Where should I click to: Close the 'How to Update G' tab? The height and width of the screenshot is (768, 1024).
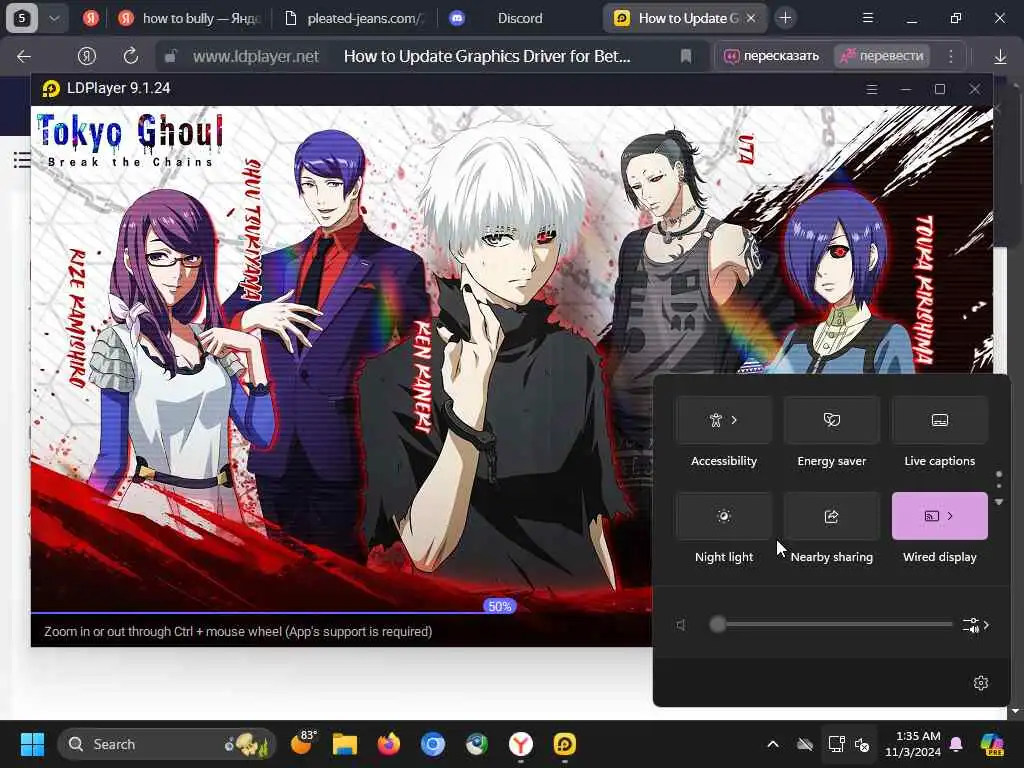coord(751,18)
